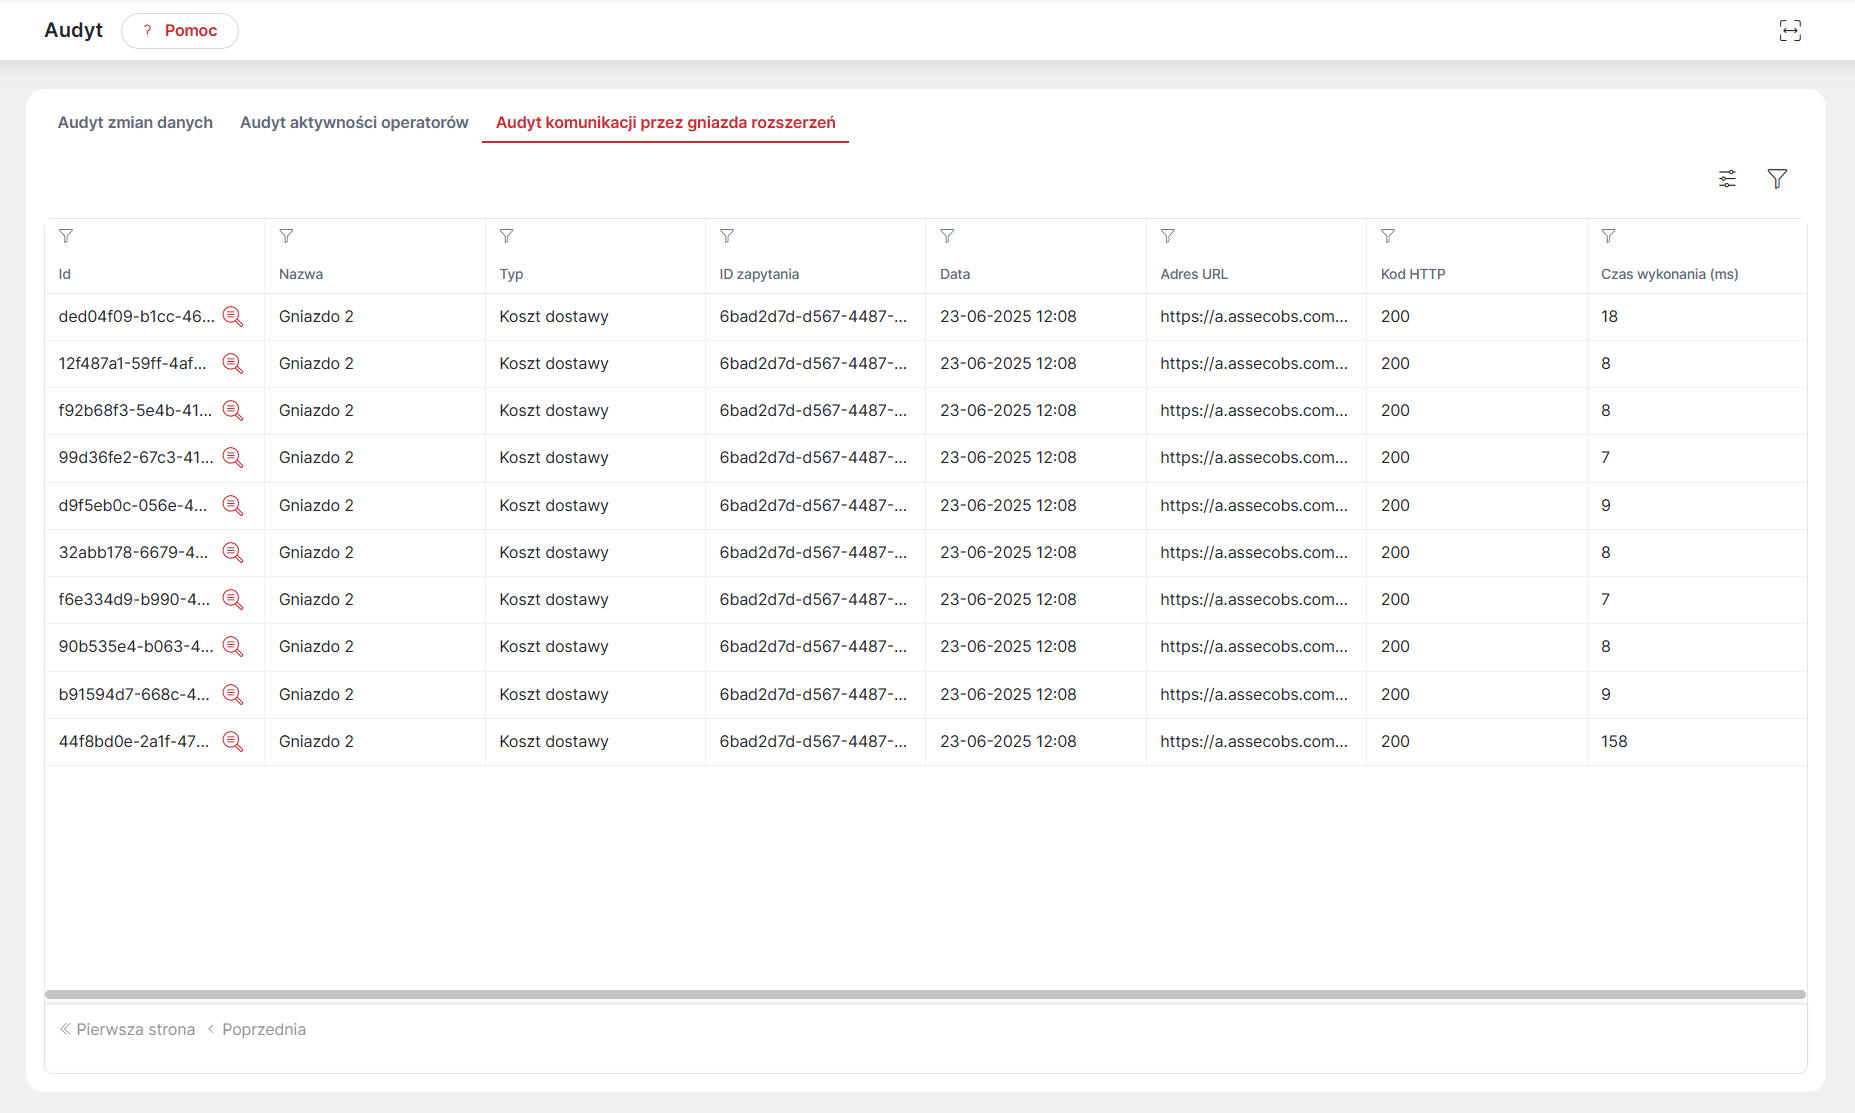
Task: Click the Id column header
Action: pos(65,274)
